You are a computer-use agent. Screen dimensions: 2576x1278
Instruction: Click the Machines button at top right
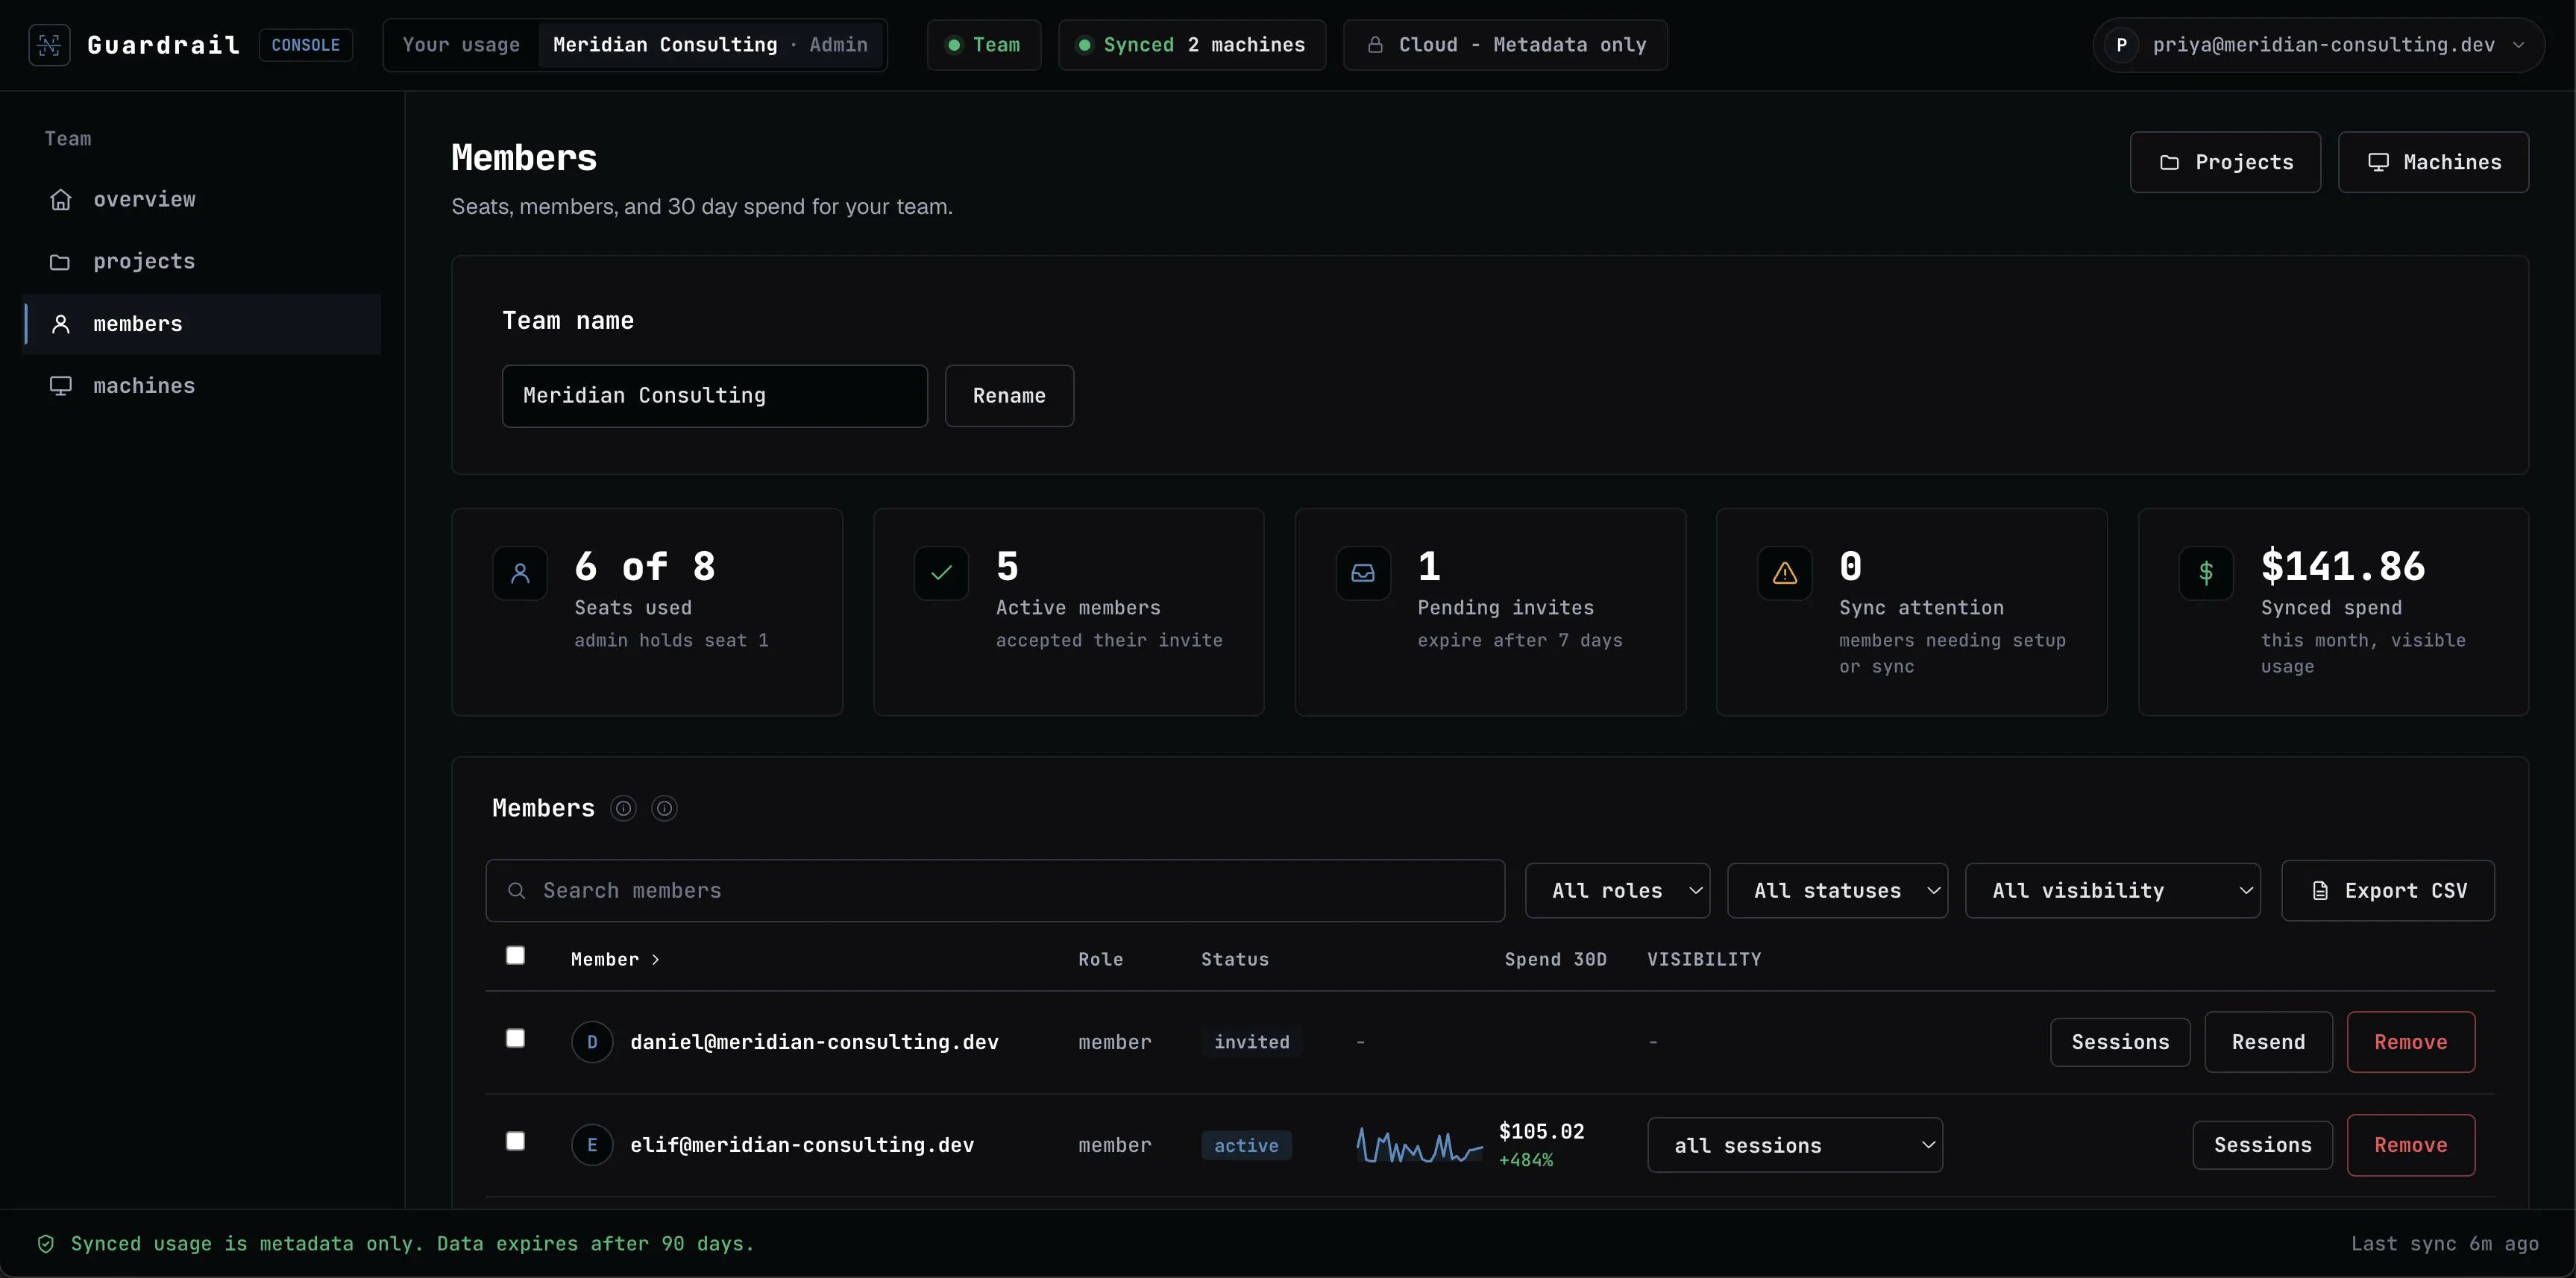(2433, 162)
